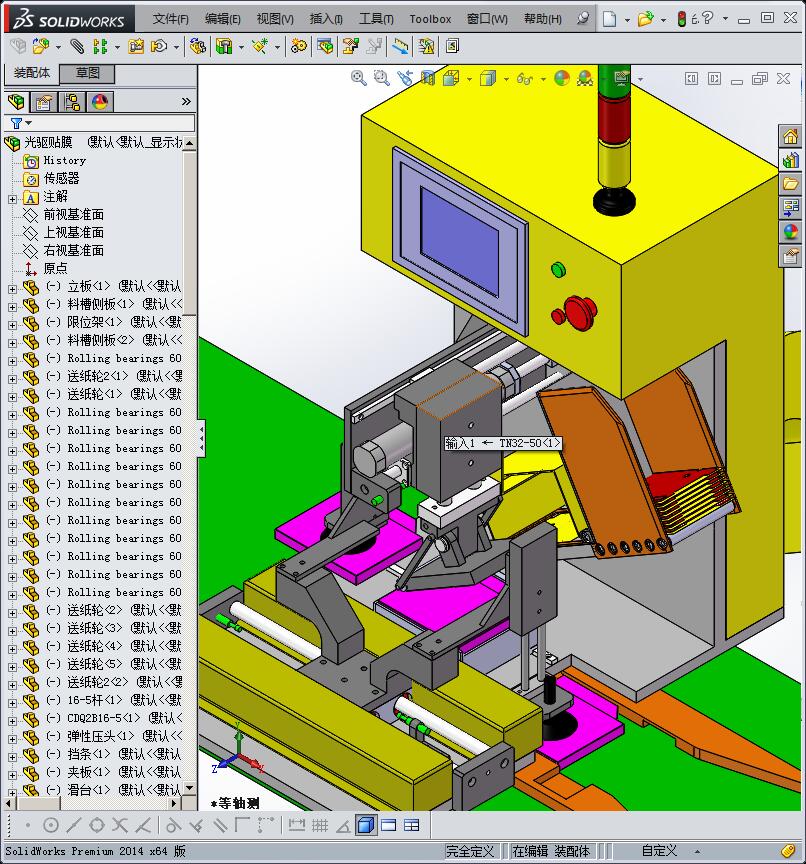The width and height of the screenshot is (806, 864).
Task: Switch to the 草图 tab
Action: coord(88,73)
